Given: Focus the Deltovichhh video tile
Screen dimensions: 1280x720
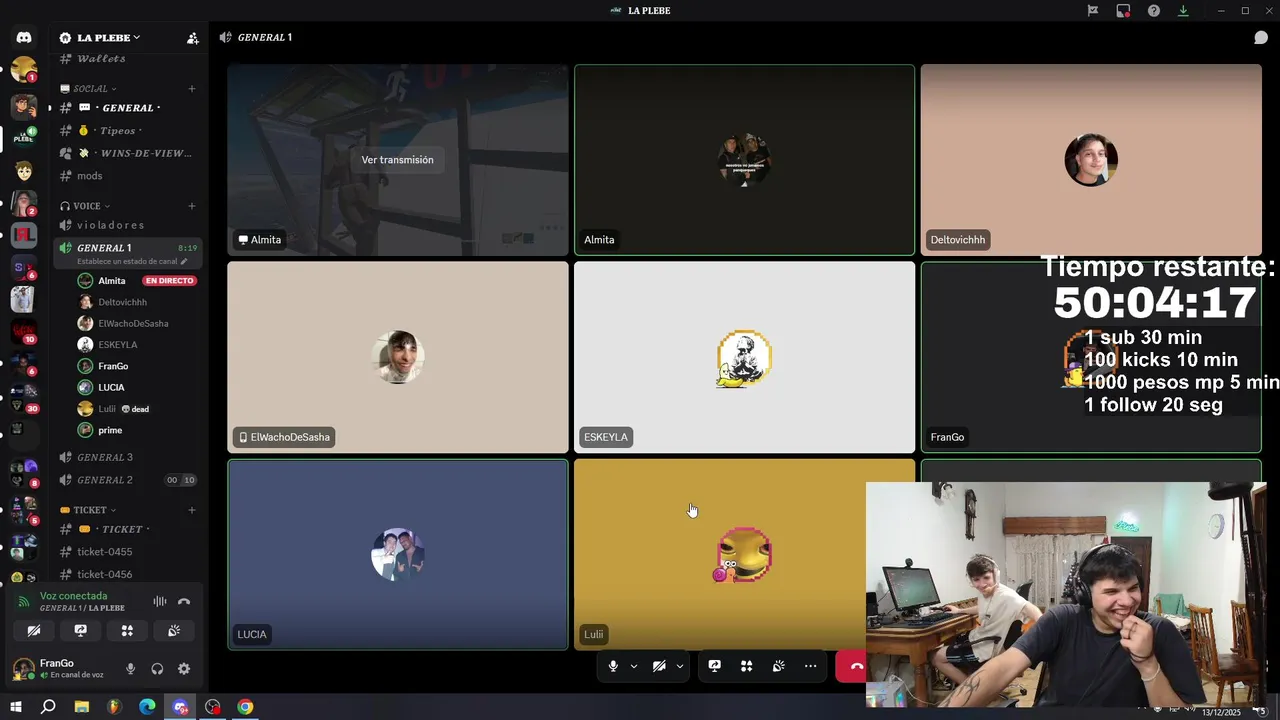Looking at the screenshot, I should 1091,160.
